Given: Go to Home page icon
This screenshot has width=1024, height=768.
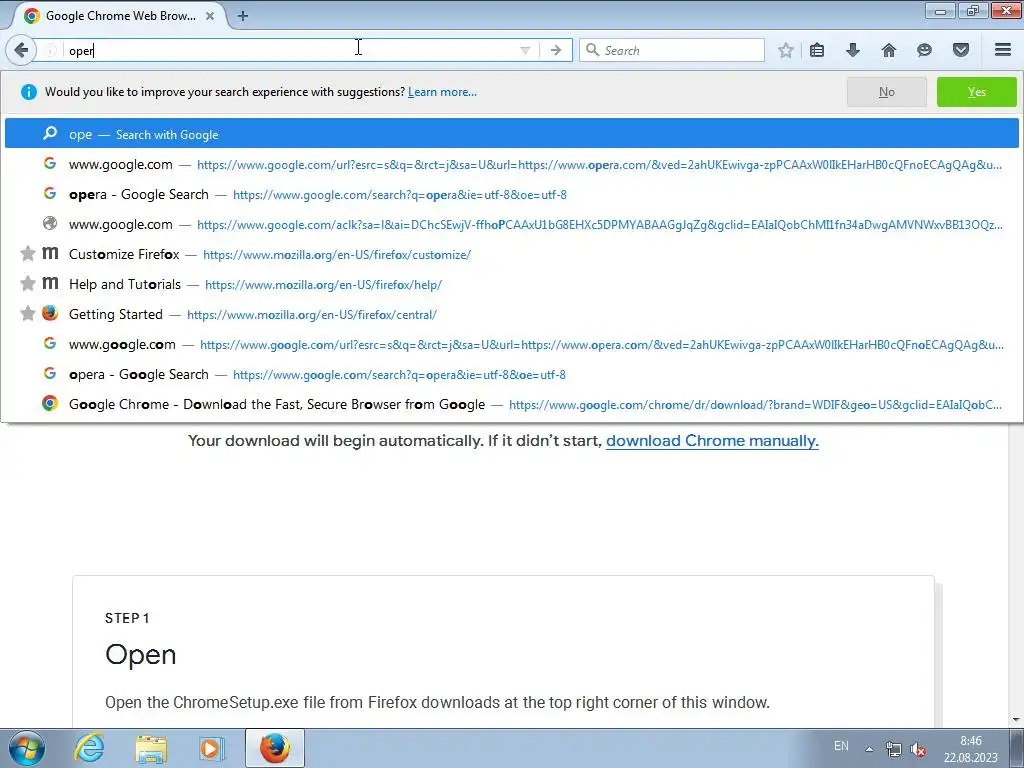Looking at the screenshot, I should click(888, 50).
